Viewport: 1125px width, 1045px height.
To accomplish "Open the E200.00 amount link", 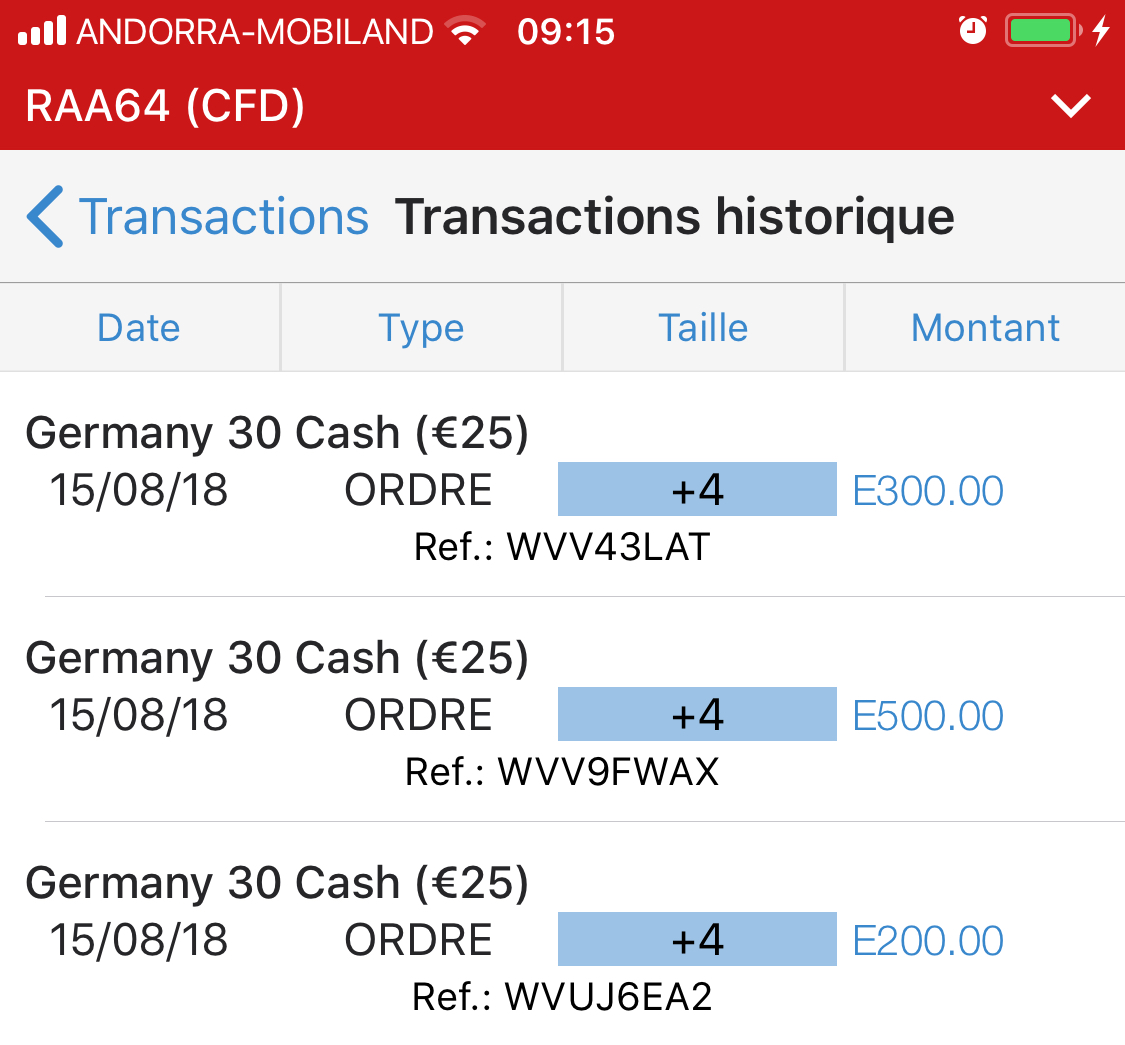I will click(928, 941).
